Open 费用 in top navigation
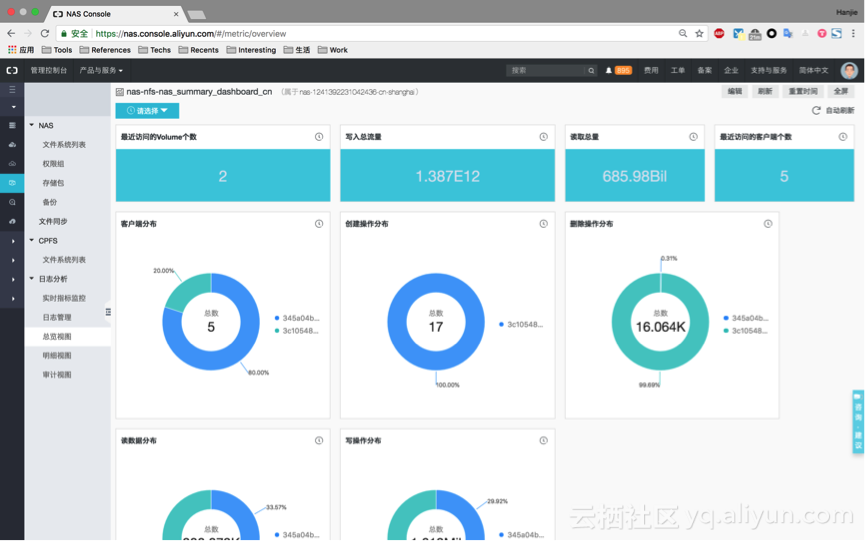This screenshot has width=865, height=541. (651, 71)
